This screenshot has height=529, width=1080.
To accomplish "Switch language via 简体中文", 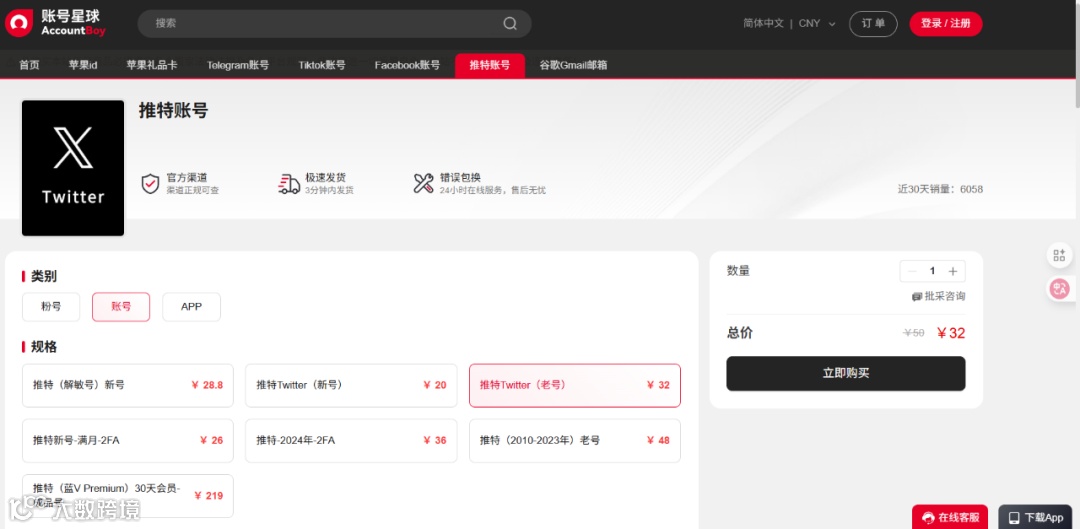I will (x=763, y=23).
